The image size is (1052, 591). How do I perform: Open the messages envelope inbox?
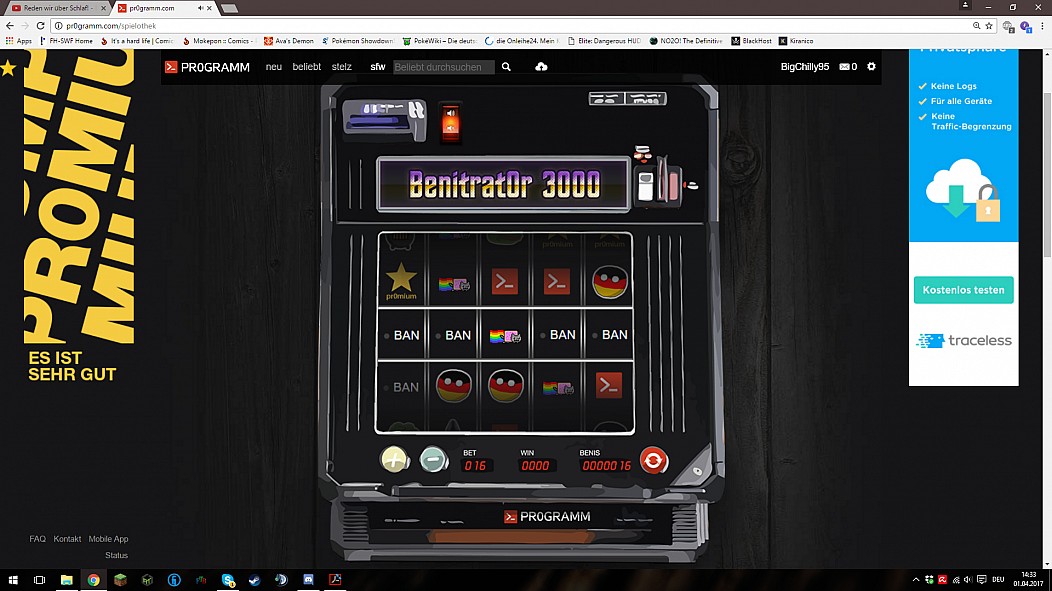tap(848, 67)
